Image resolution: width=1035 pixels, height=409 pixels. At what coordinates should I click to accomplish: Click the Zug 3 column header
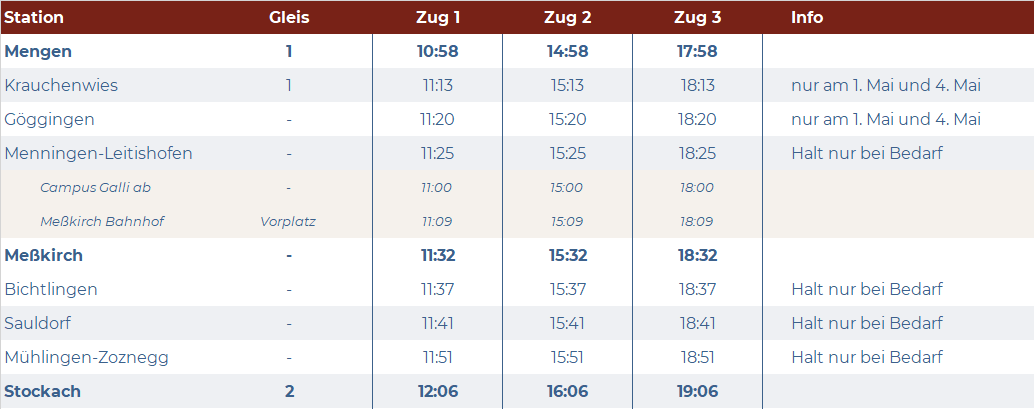698,18
